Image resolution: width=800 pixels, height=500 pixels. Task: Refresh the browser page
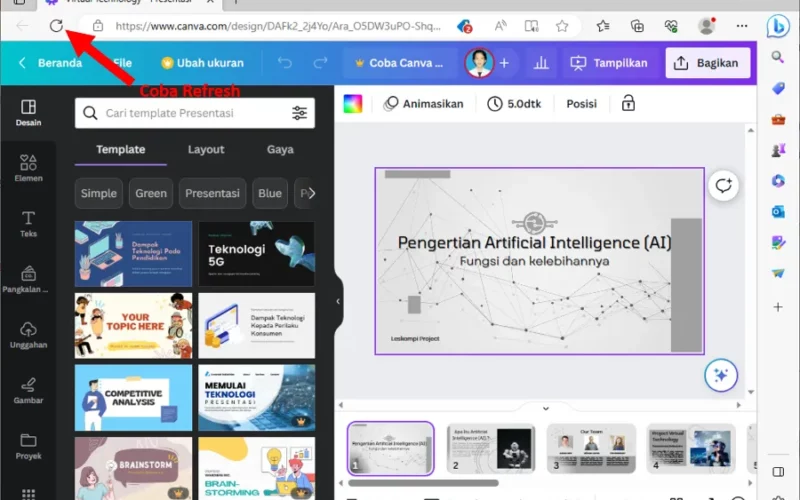click(56, 26)
